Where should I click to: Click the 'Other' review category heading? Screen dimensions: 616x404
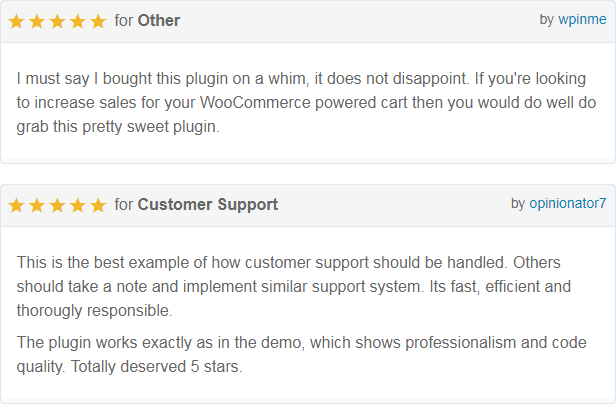[x=159, y=20]
